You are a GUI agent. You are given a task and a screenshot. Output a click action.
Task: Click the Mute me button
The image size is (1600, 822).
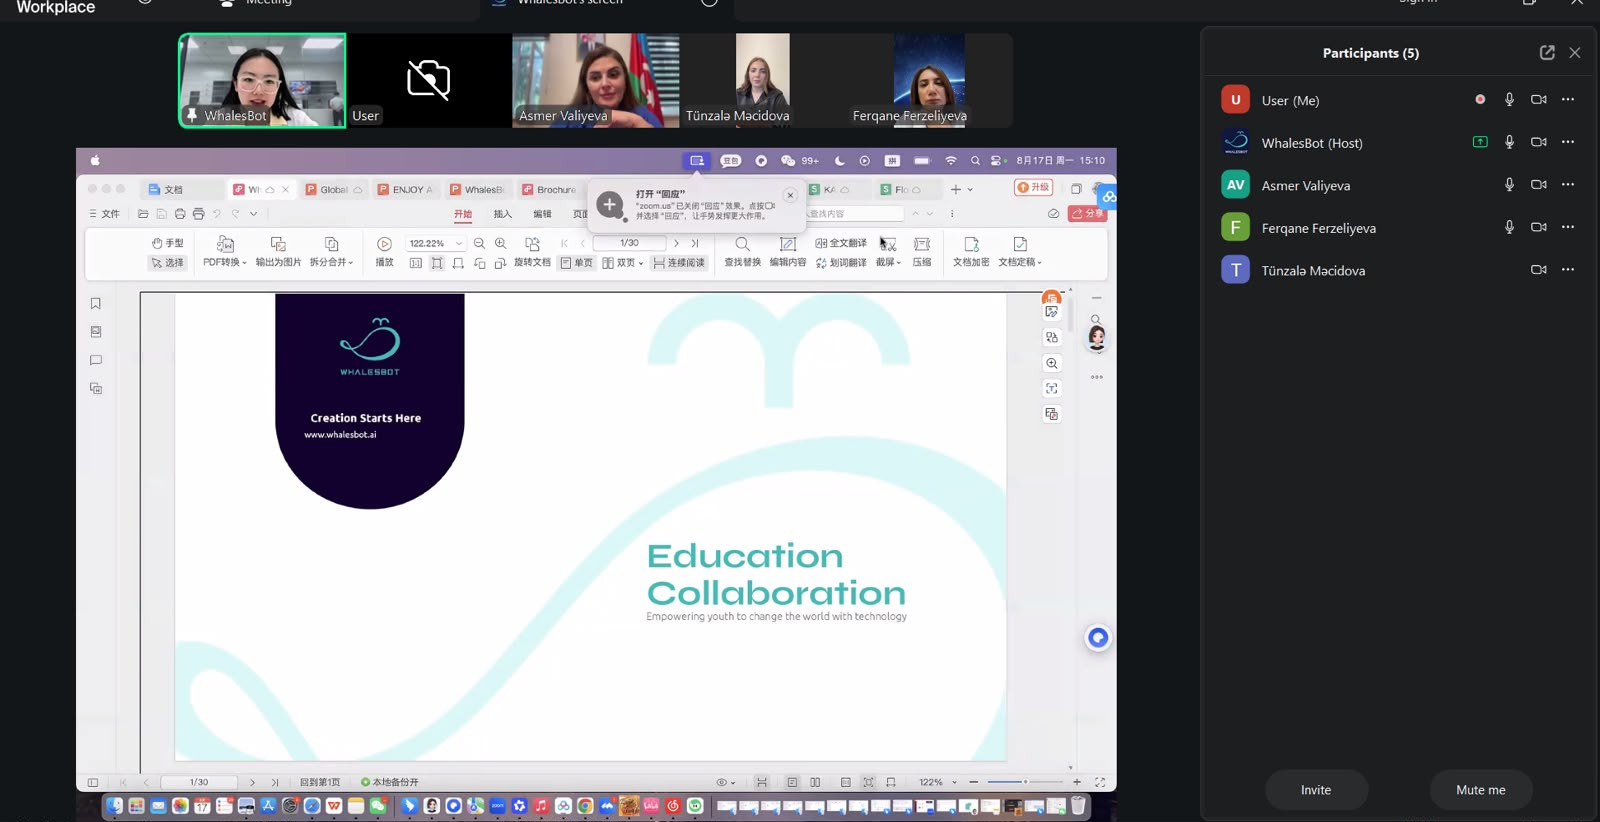pos(1481,790)
